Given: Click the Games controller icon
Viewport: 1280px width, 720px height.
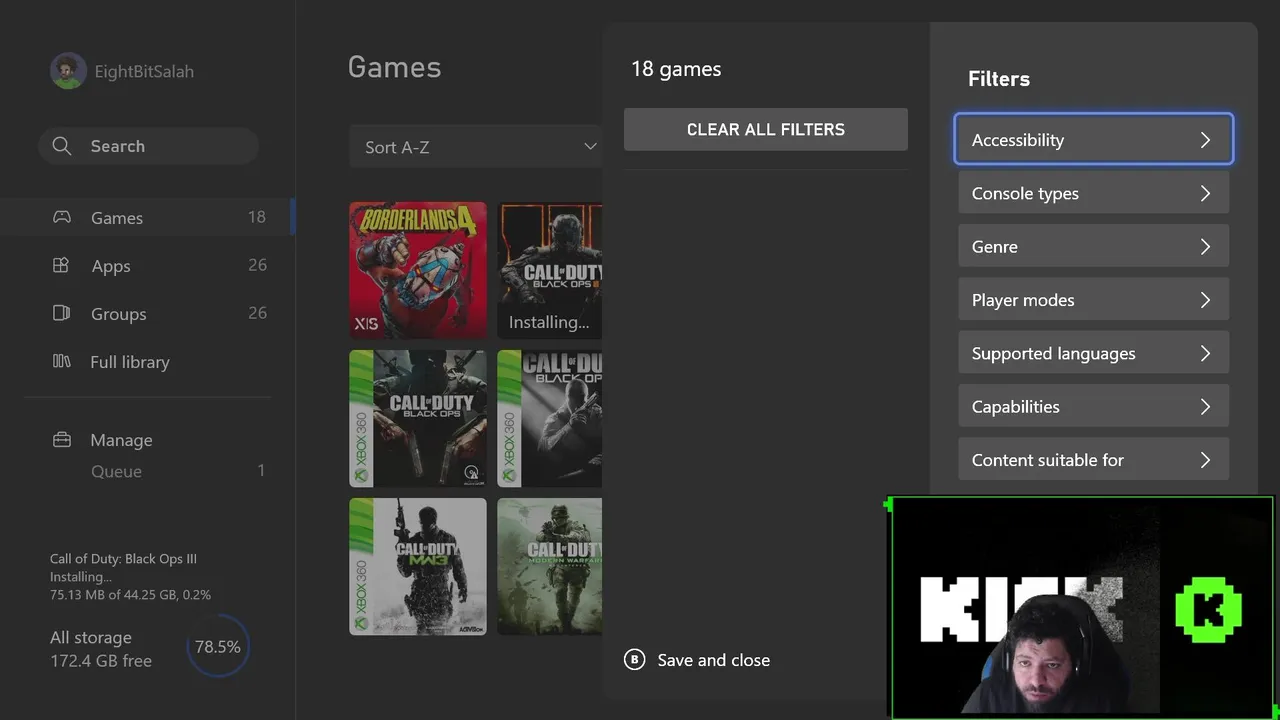Looking at the screenshot, I should point(62,217).
